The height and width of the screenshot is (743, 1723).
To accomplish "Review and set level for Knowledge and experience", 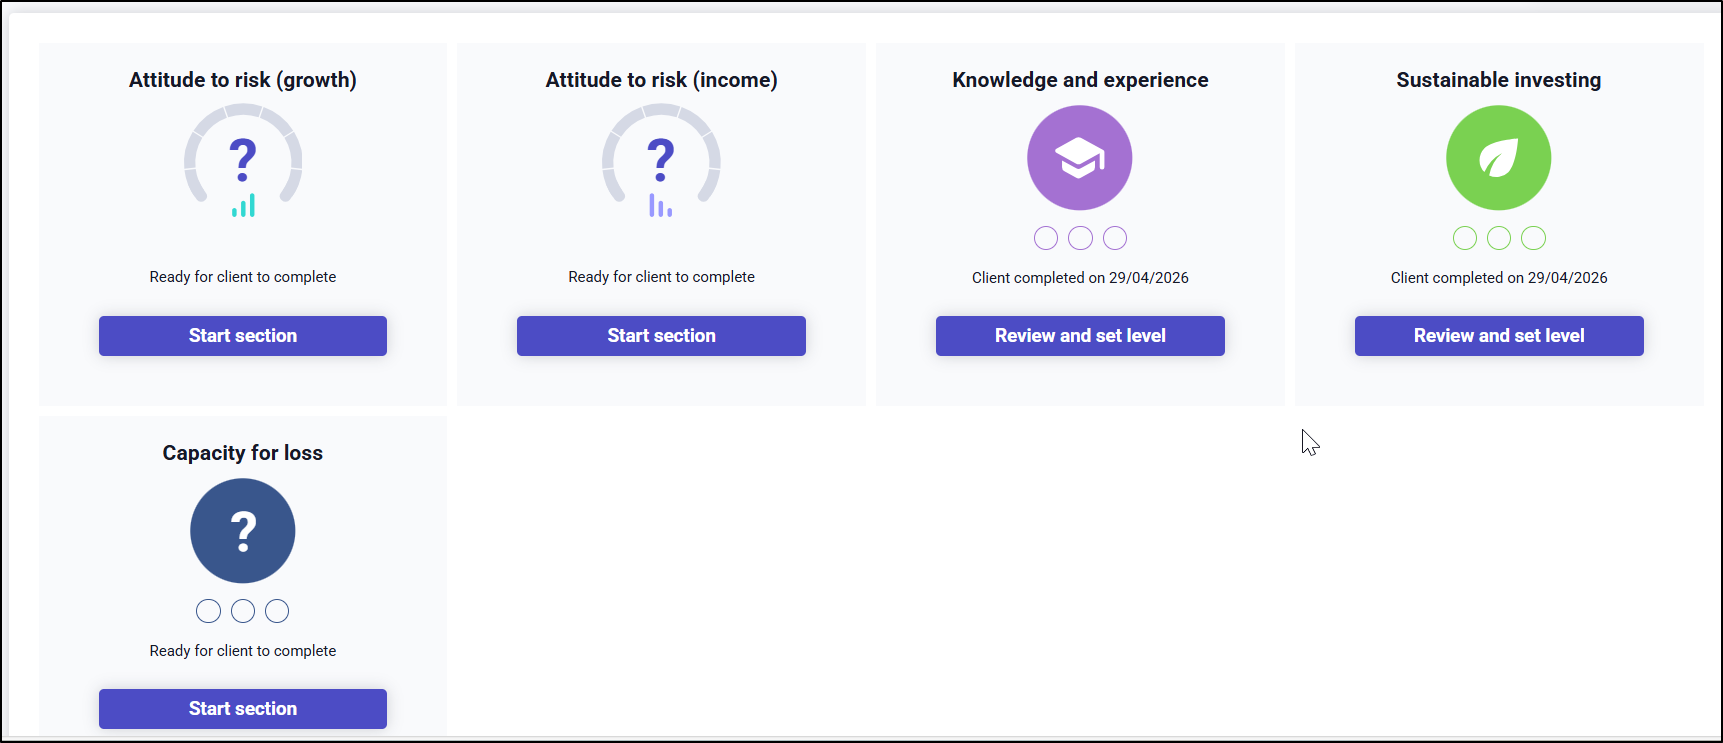I will [x=1080, y=336].
